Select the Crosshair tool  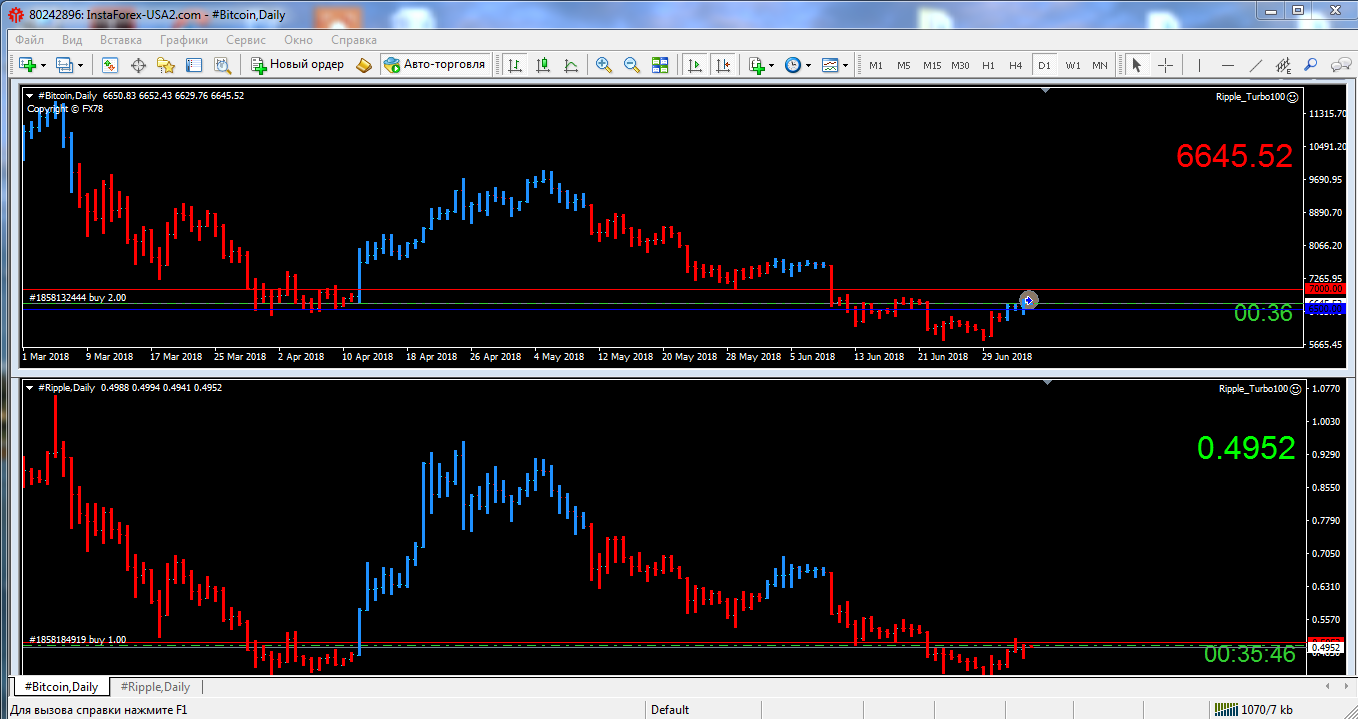1165,65
